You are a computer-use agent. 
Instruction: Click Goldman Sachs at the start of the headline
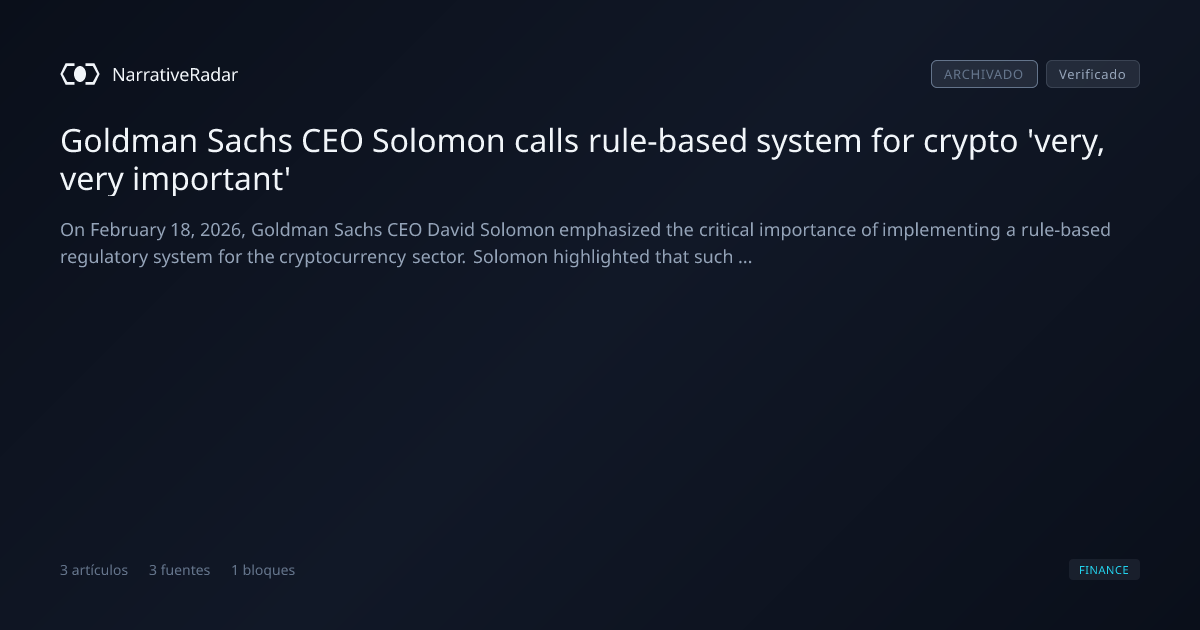pos(177,141)
